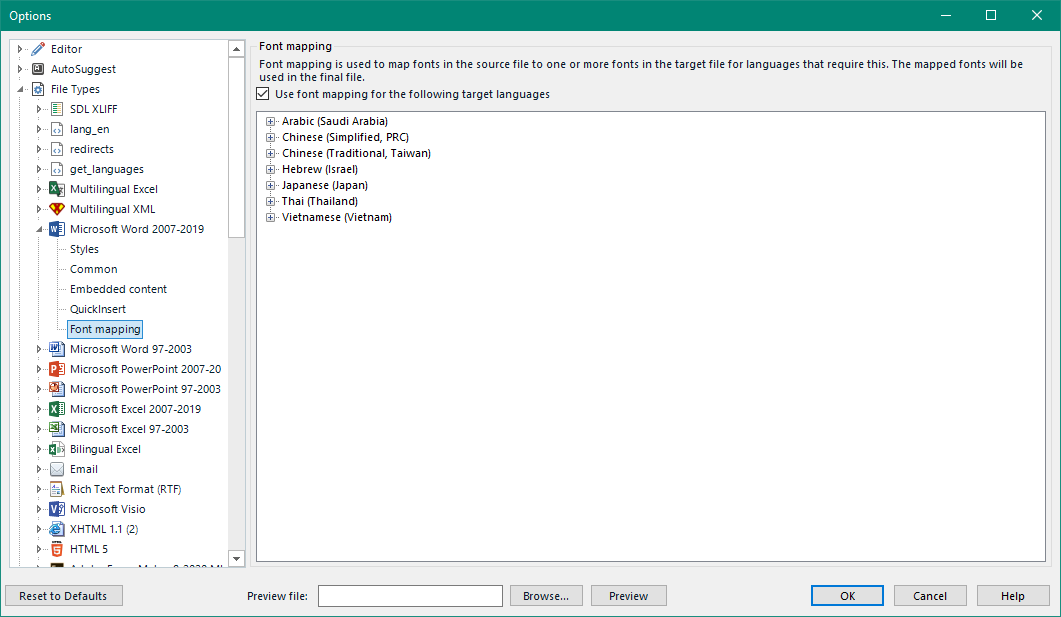This screenshot has width=1061, height=617.
Task: Click the Multilingual XML superhero icon
Action: pos(58,209)
